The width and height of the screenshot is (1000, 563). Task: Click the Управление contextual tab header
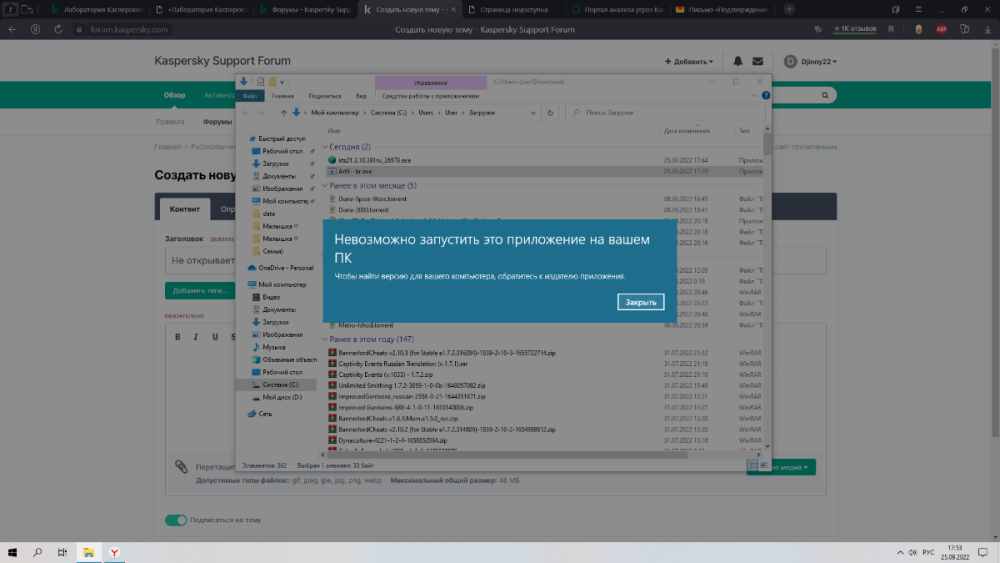(430, 82)
